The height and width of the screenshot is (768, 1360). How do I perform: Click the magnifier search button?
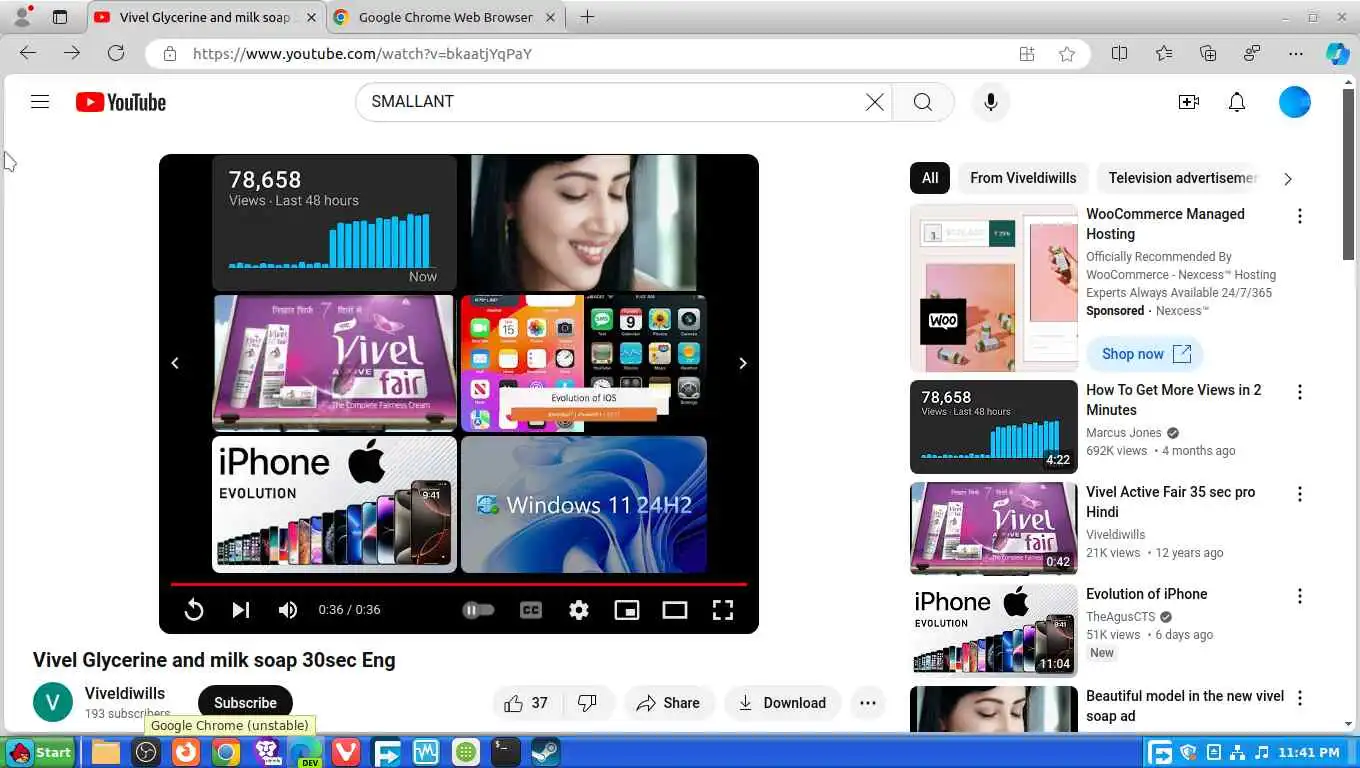(923, 102)
